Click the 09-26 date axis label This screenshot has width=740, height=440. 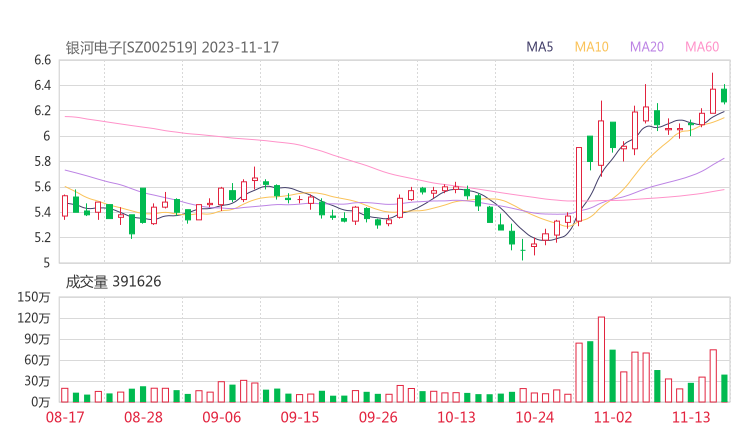point(378,417)
